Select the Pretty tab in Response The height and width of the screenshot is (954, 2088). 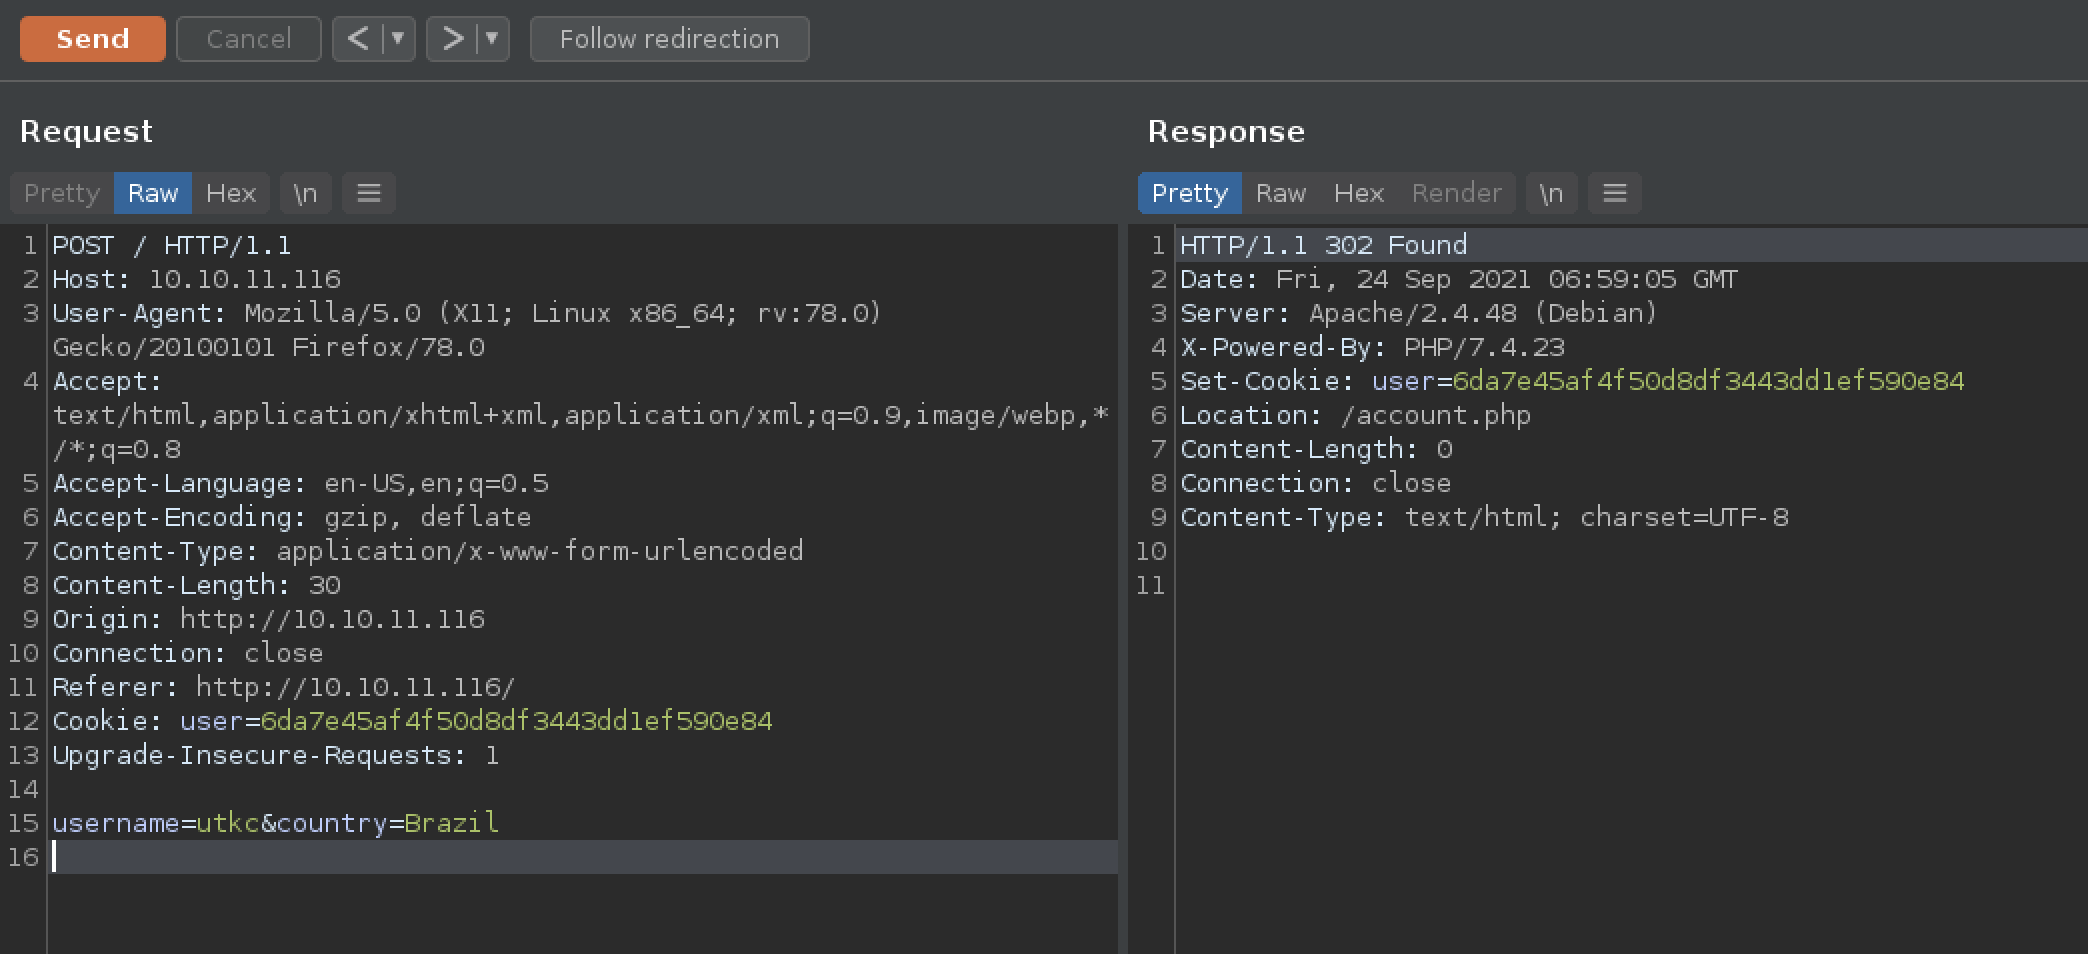click(x=1189, y=193)
